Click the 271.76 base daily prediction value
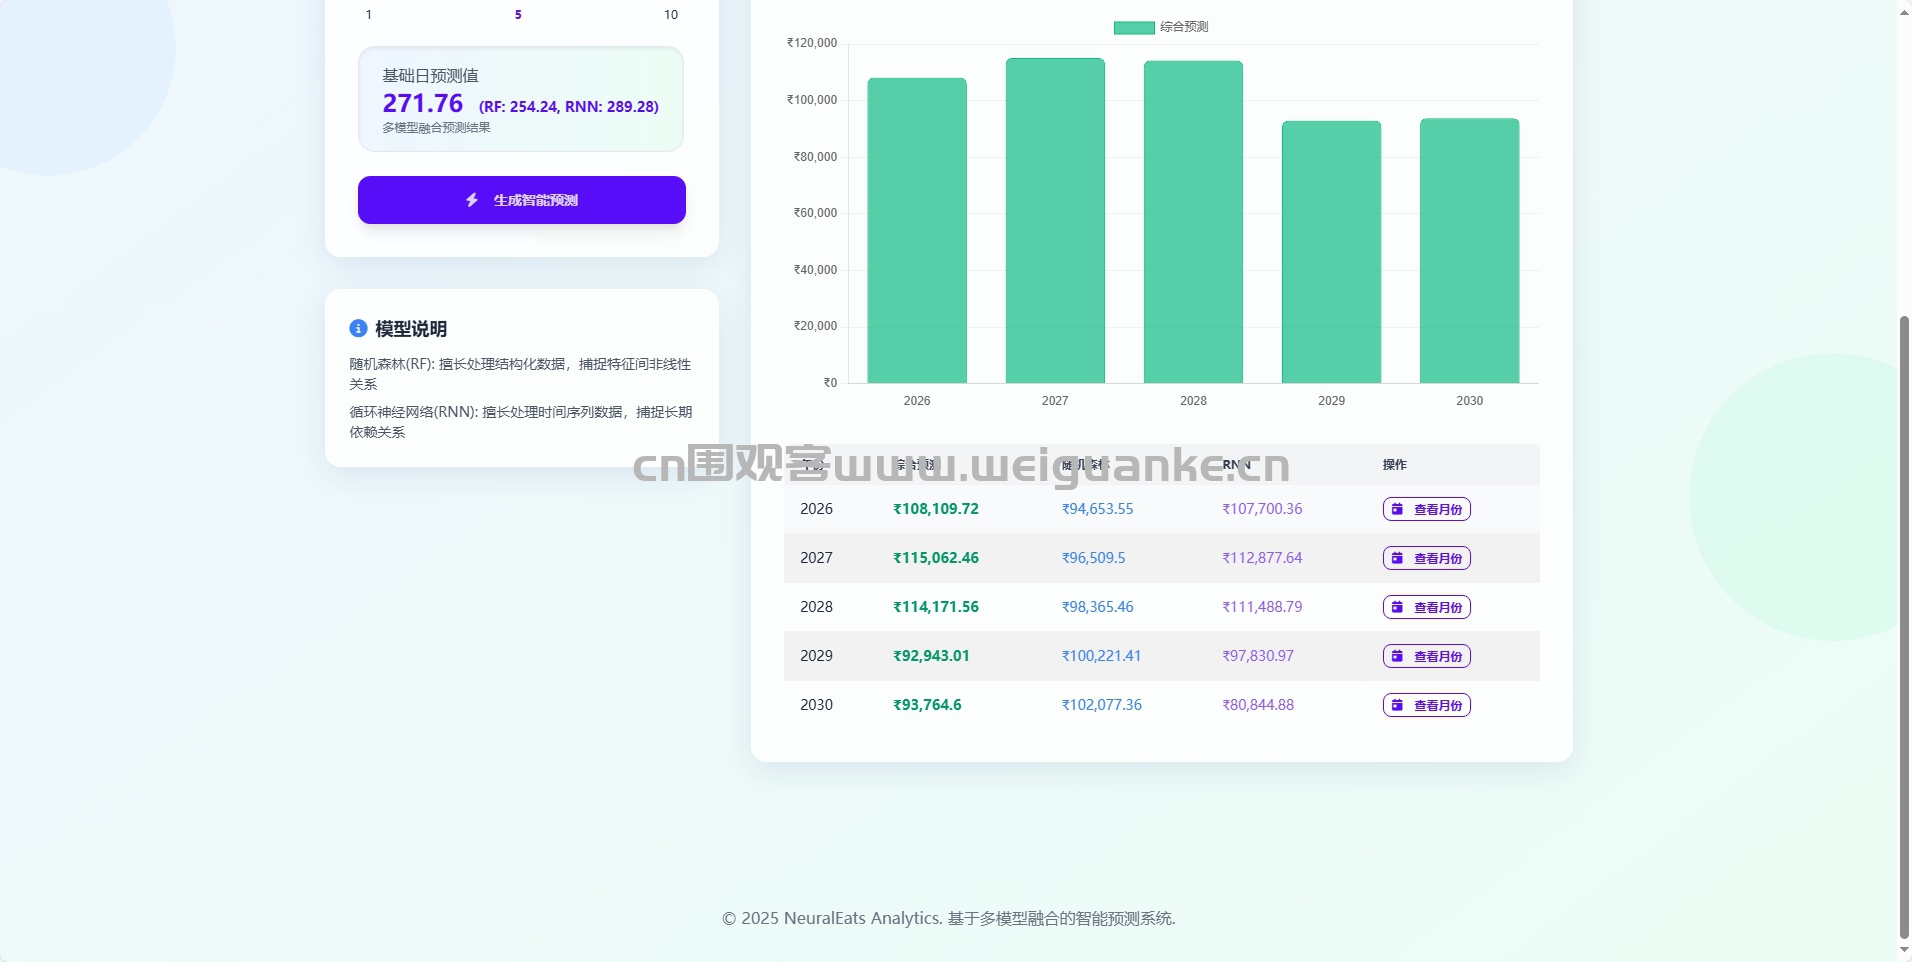 tap(422, 104)
